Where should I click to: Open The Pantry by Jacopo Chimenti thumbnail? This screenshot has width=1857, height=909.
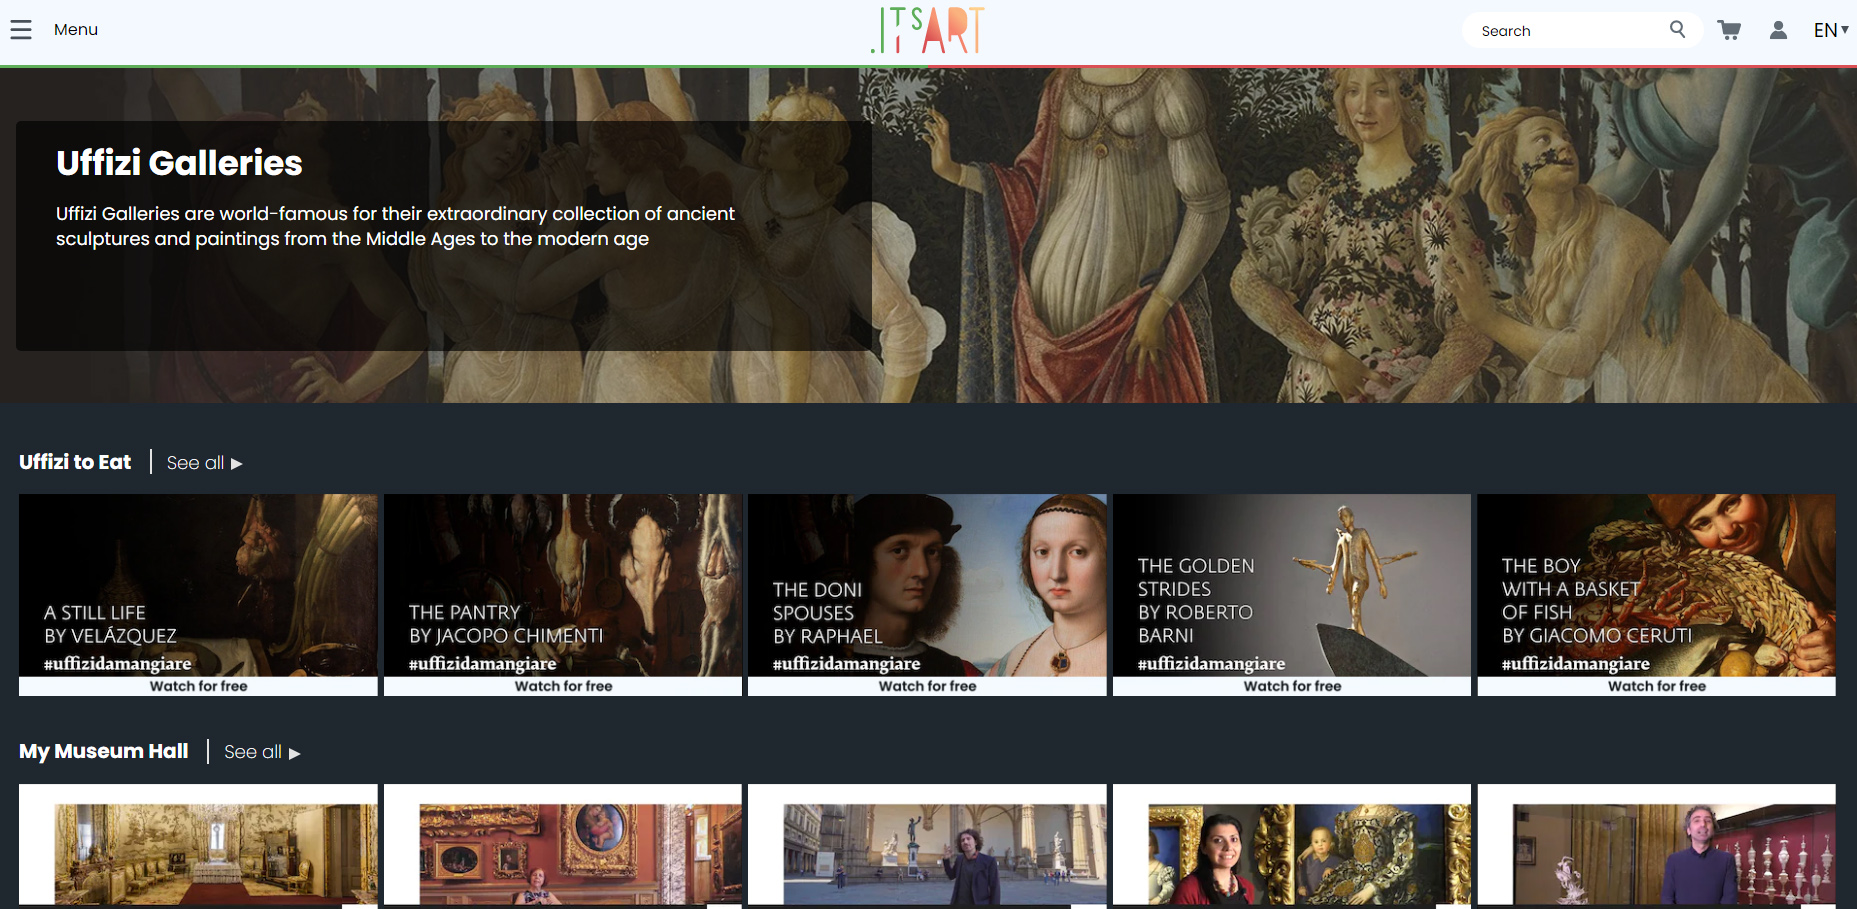click(563, 585)
